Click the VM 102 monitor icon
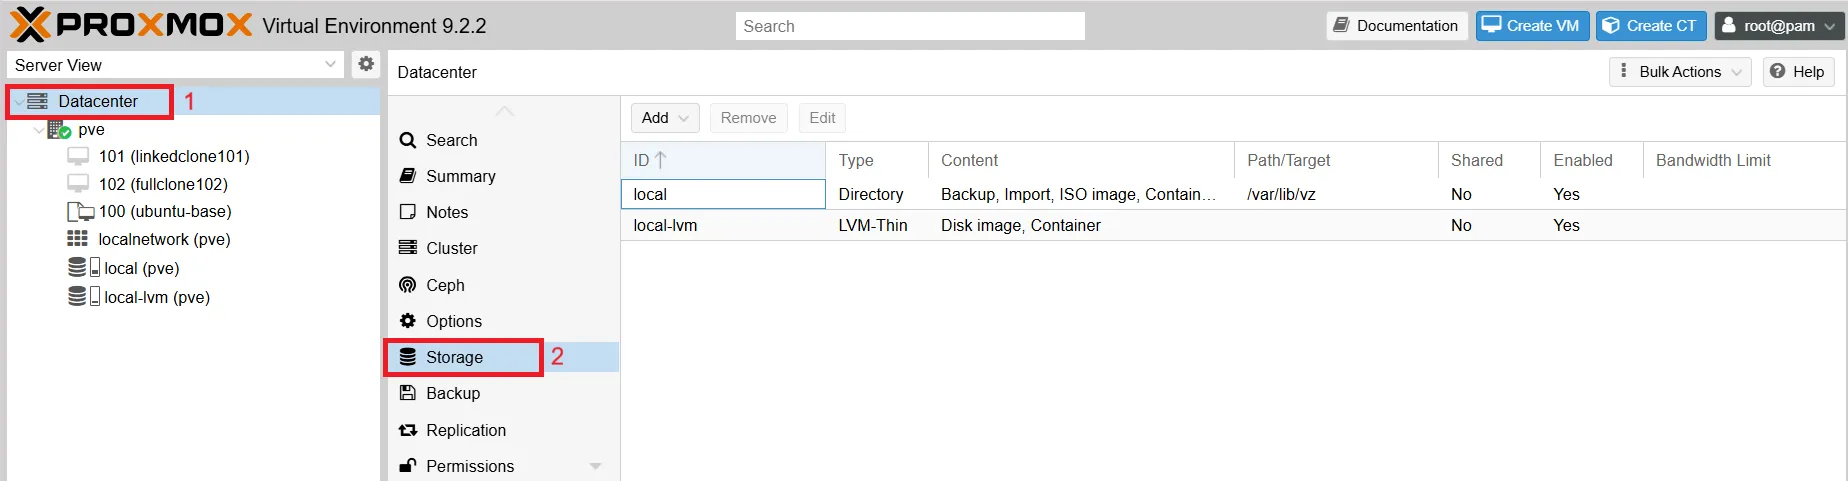 click(x=78, y=184)
